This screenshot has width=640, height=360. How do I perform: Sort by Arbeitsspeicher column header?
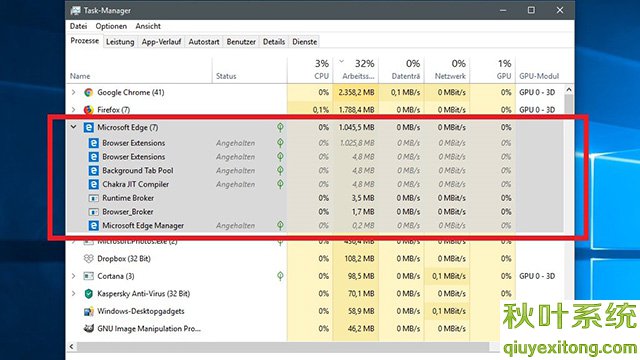[x=356, y=70]
